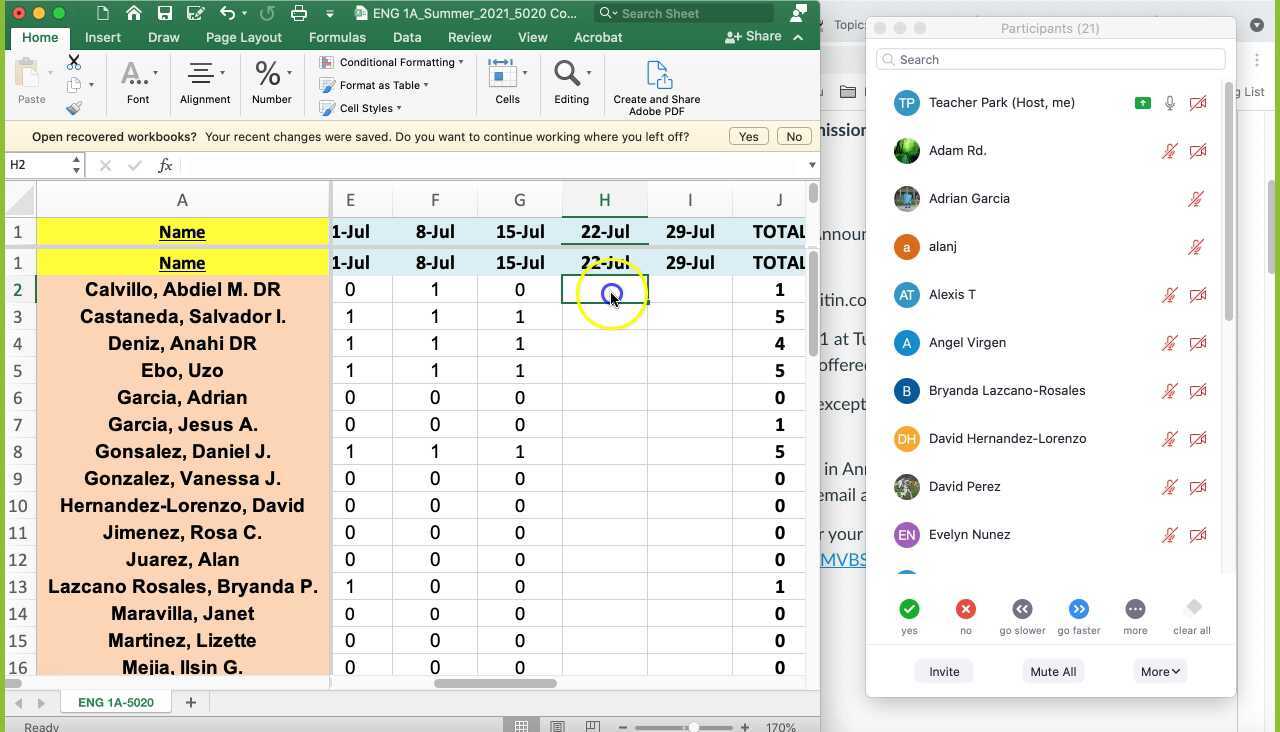Click the Save icon in title bar

[165, 14]
